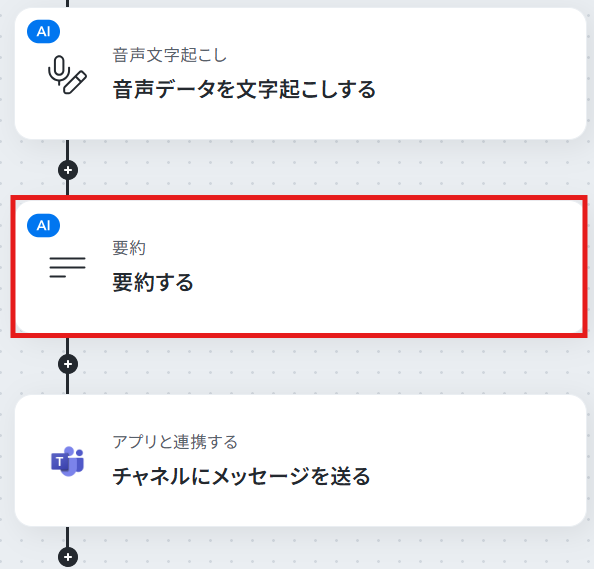The image size is (594, 569).
Task: Click the アプリと連携する label
Action: click(175, 442)
